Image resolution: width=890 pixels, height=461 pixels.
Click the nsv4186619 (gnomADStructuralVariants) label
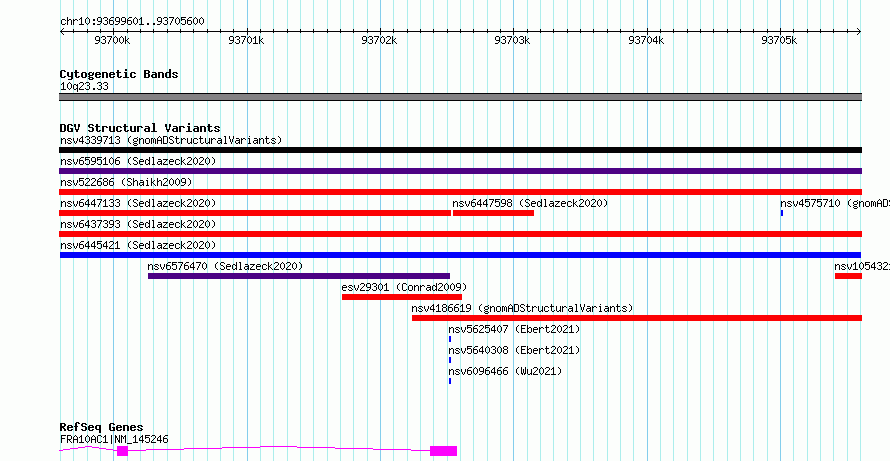pyautogui.click(x=522, y=308)
